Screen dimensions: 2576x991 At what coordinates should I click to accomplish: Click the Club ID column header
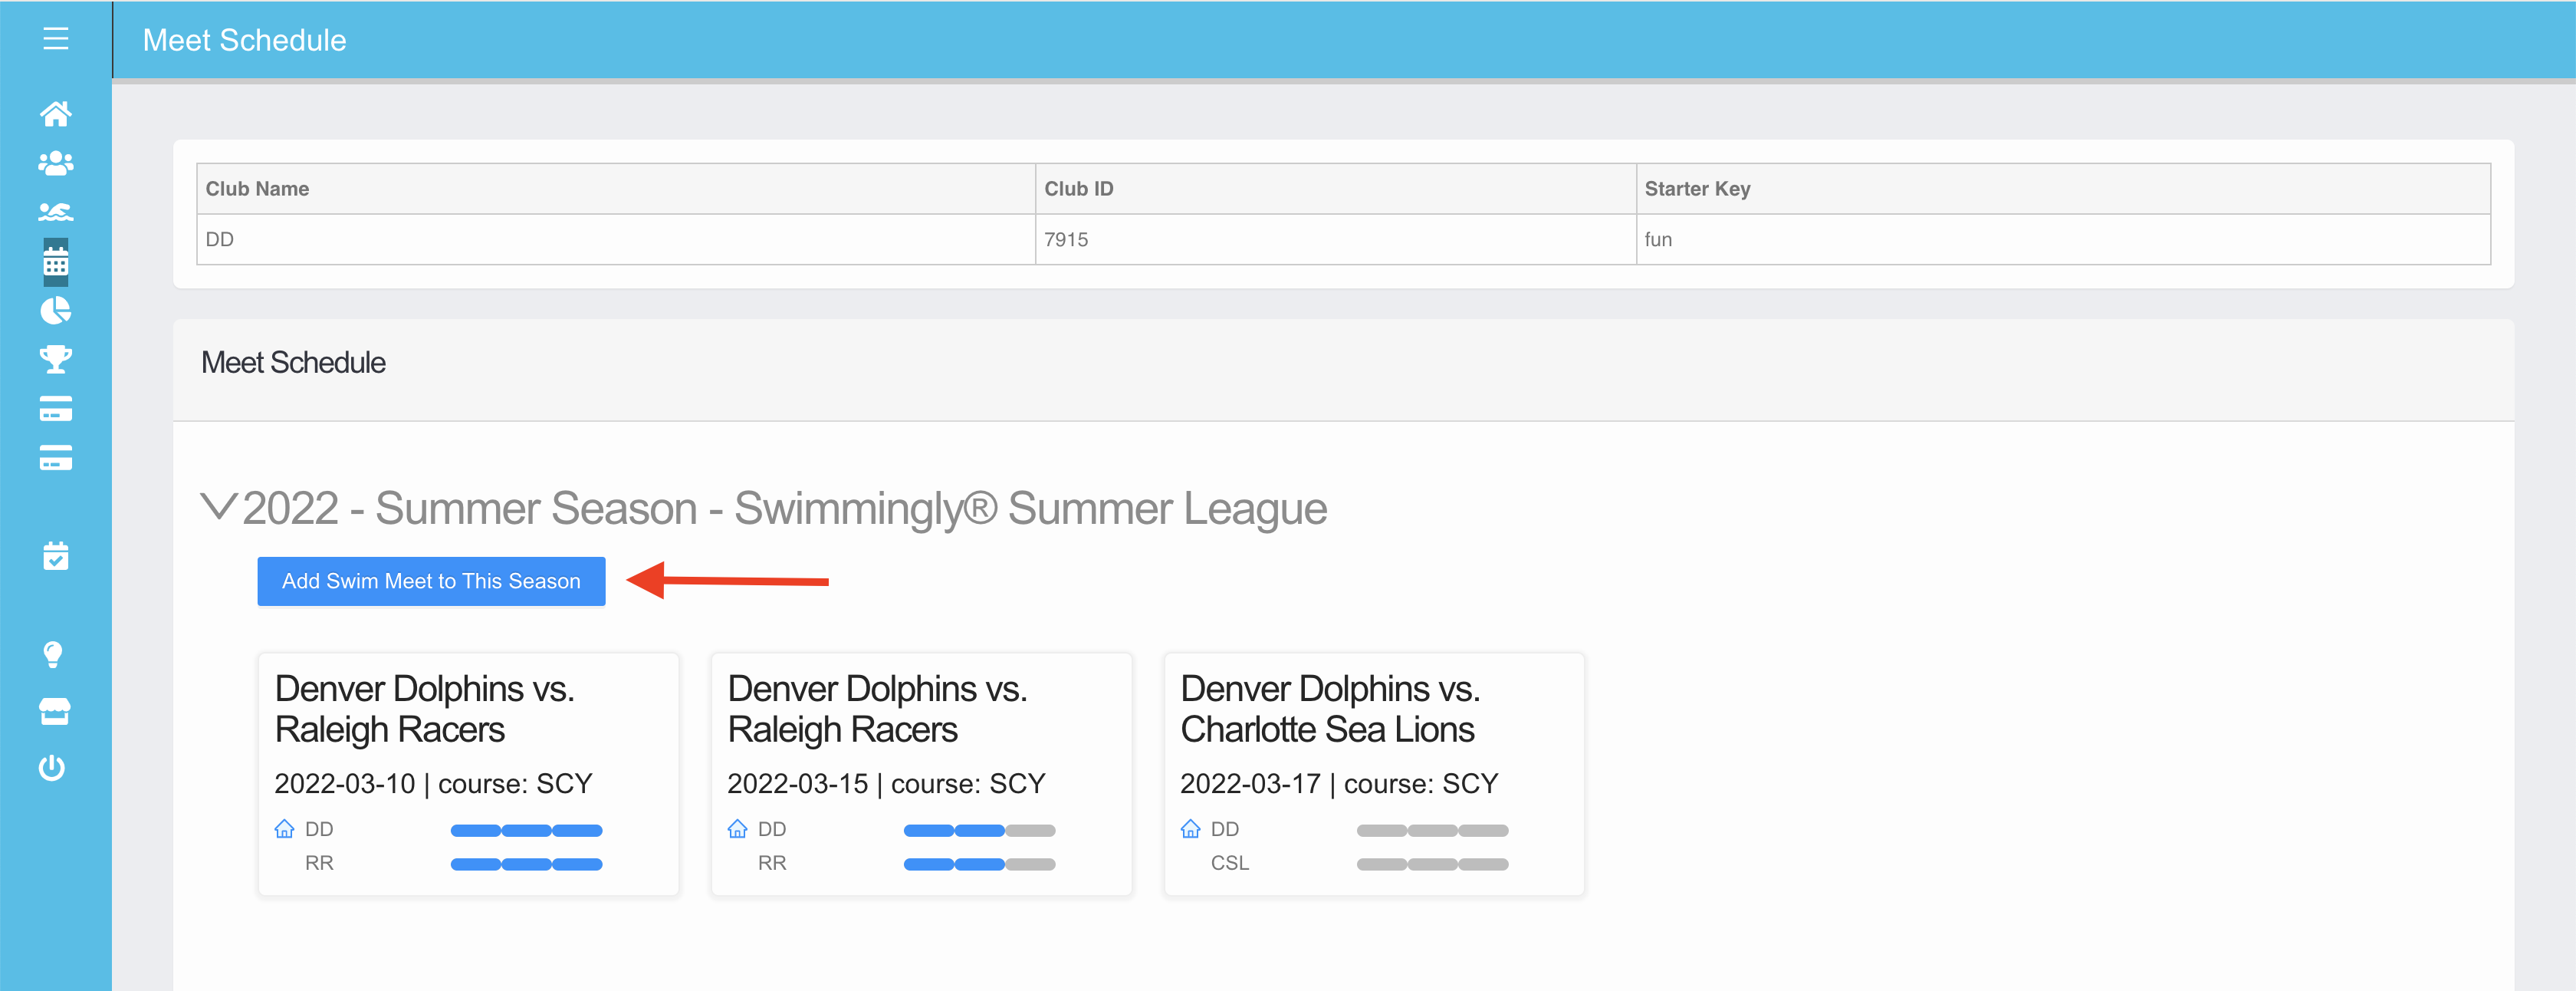coord(1336,189)
